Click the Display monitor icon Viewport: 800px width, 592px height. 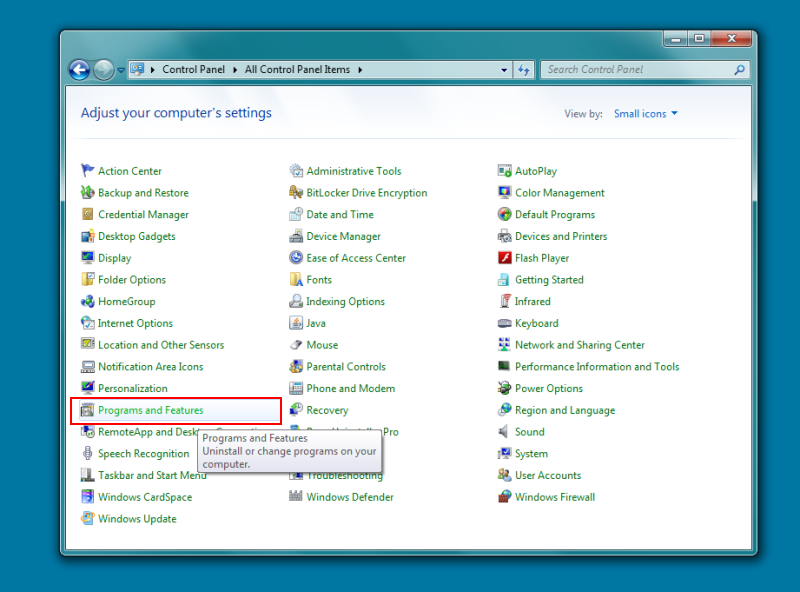point(88,258)
